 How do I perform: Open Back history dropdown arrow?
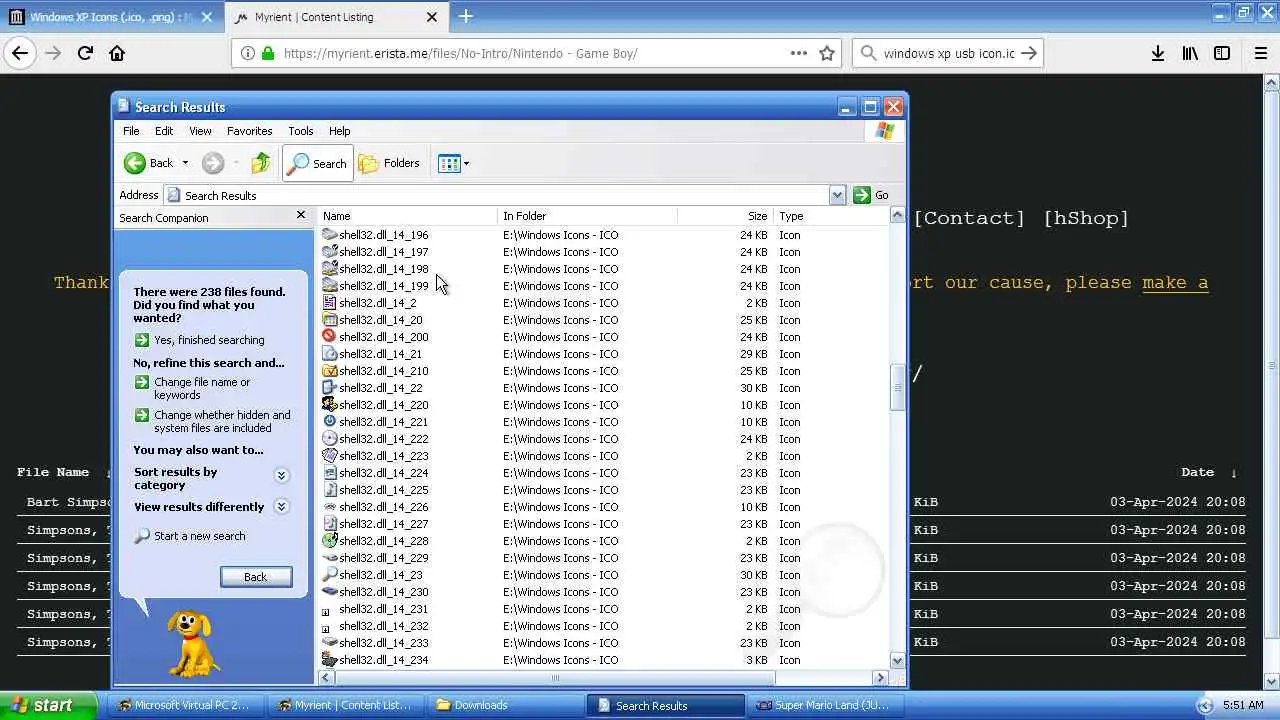[x=185, y=163]
